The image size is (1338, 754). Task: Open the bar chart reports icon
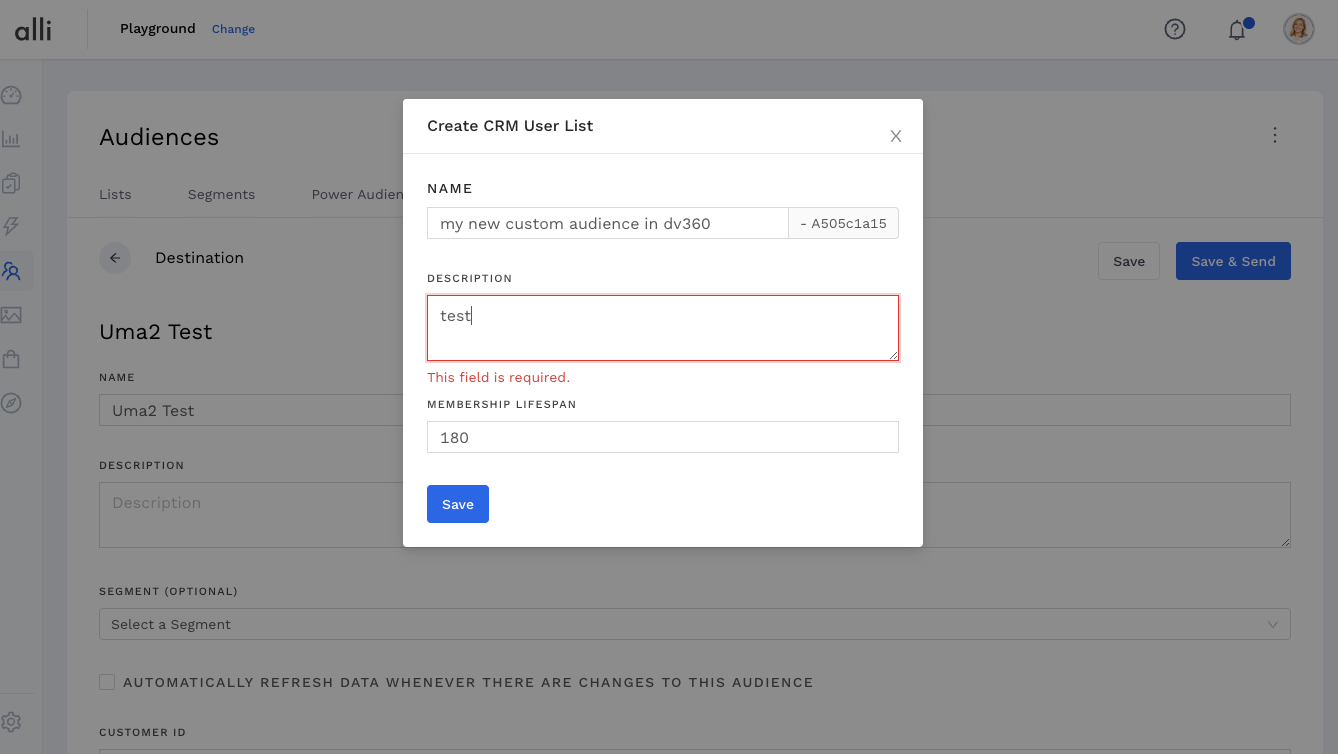click(x=11, y=140)
